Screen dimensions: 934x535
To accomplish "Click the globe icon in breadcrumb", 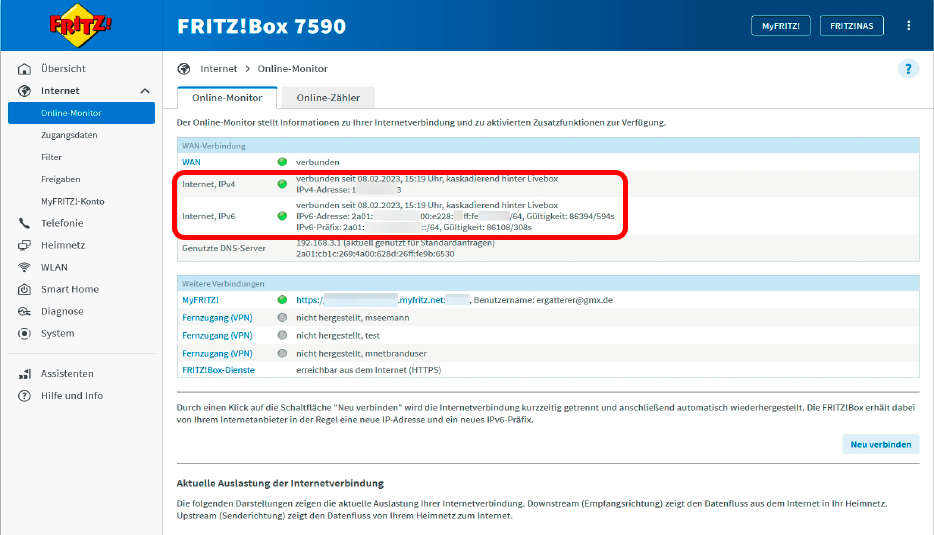I will pos(183,69).
